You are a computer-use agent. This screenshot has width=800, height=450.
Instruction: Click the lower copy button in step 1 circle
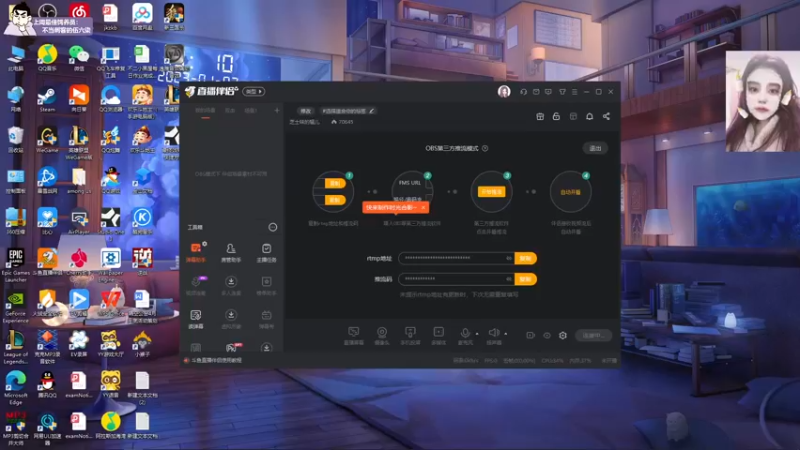point(335,200)
